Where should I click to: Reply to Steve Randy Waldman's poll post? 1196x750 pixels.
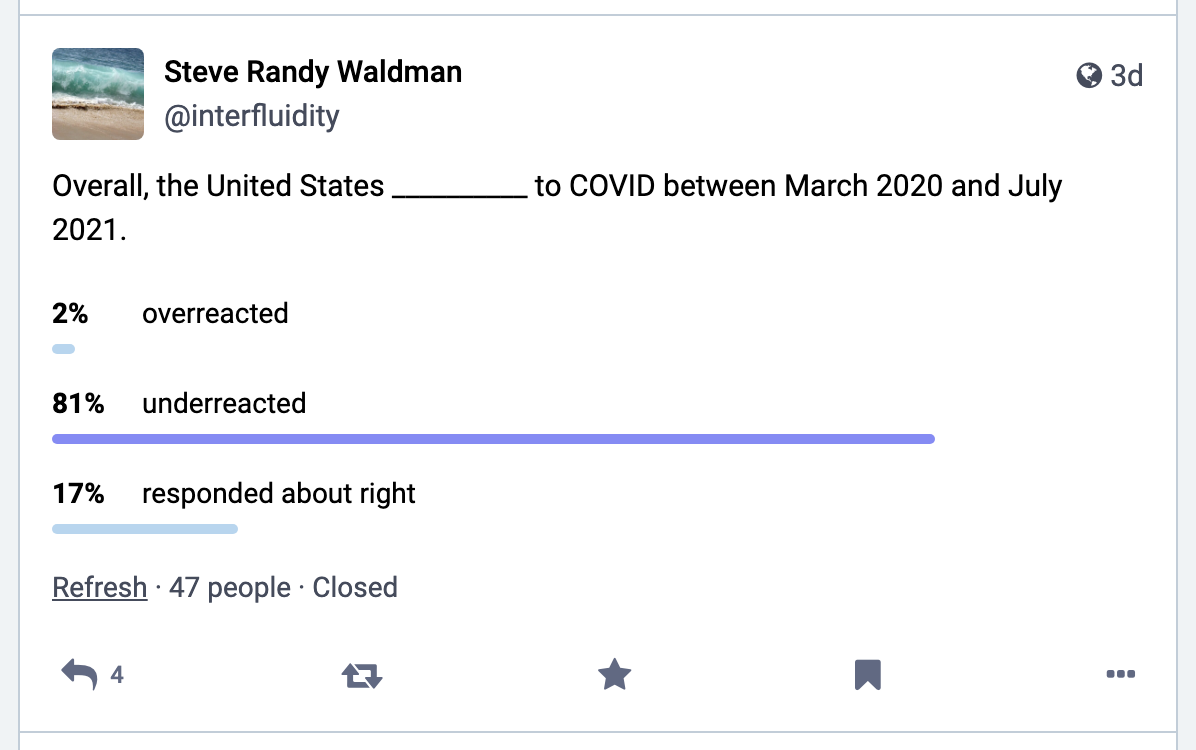[x=79, y=674]
